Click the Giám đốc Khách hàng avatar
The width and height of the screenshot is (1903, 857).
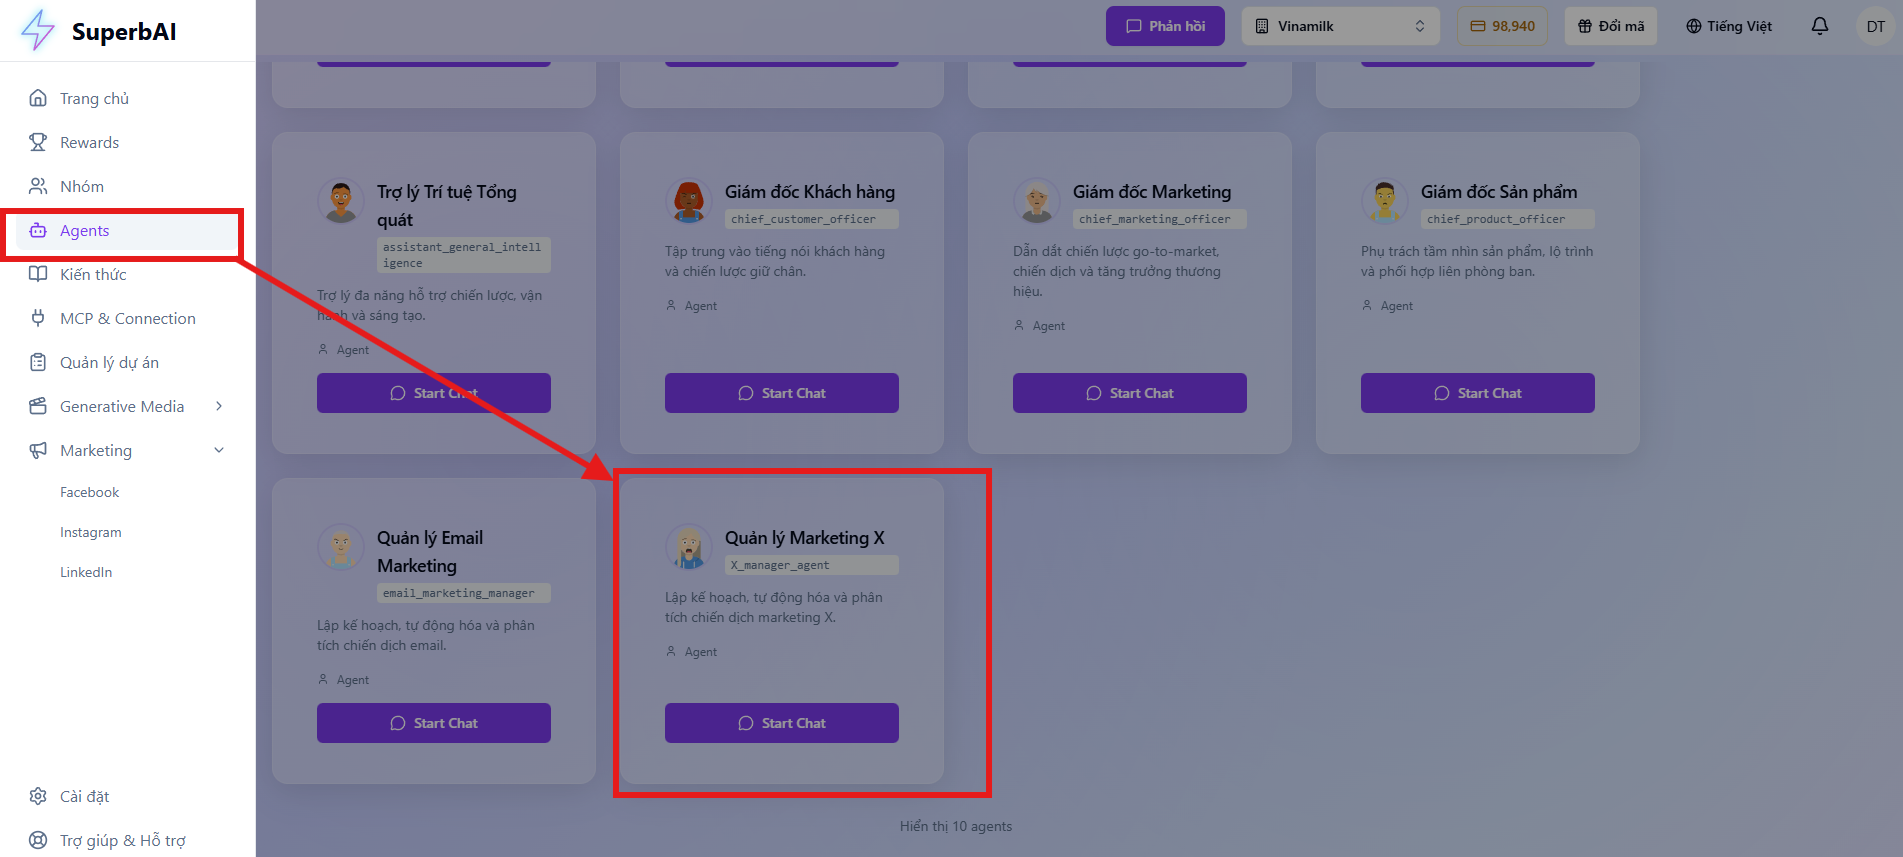point(689,200)
